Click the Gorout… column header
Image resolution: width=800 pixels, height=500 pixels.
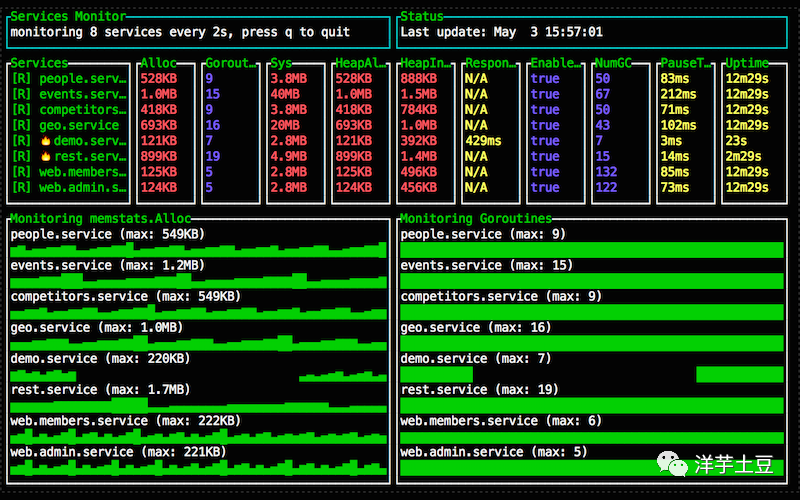click(231, 63)
